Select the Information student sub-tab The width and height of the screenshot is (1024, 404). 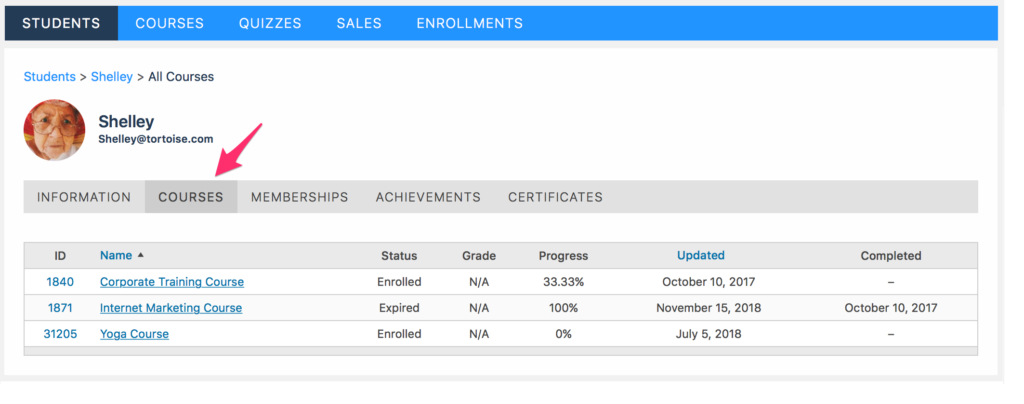click(x=84, y=197)
